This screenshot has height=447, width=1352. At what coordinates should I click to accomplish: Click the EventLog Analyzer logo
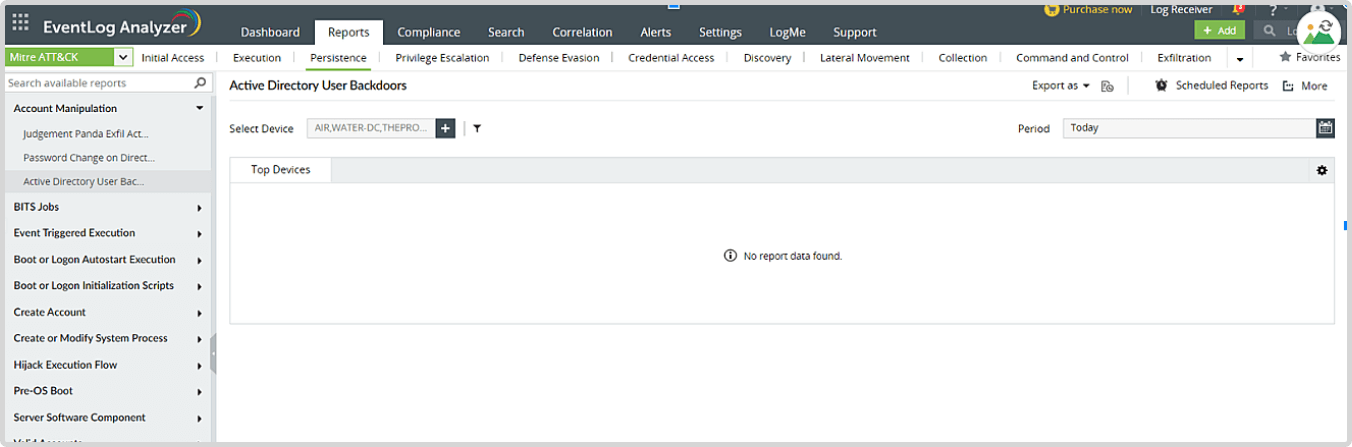[120, 25]
